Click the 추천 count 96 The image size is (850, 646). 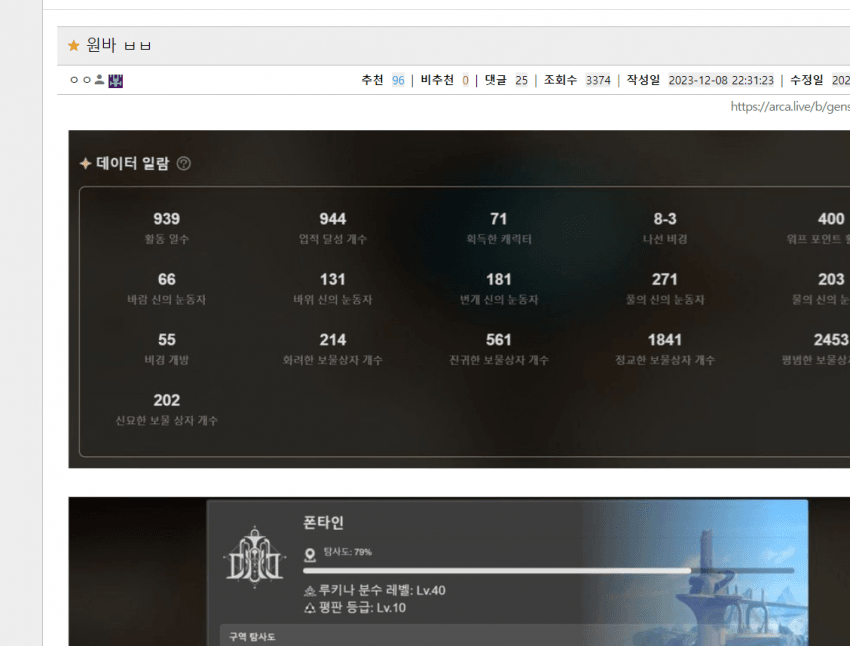tap(398, 81)
